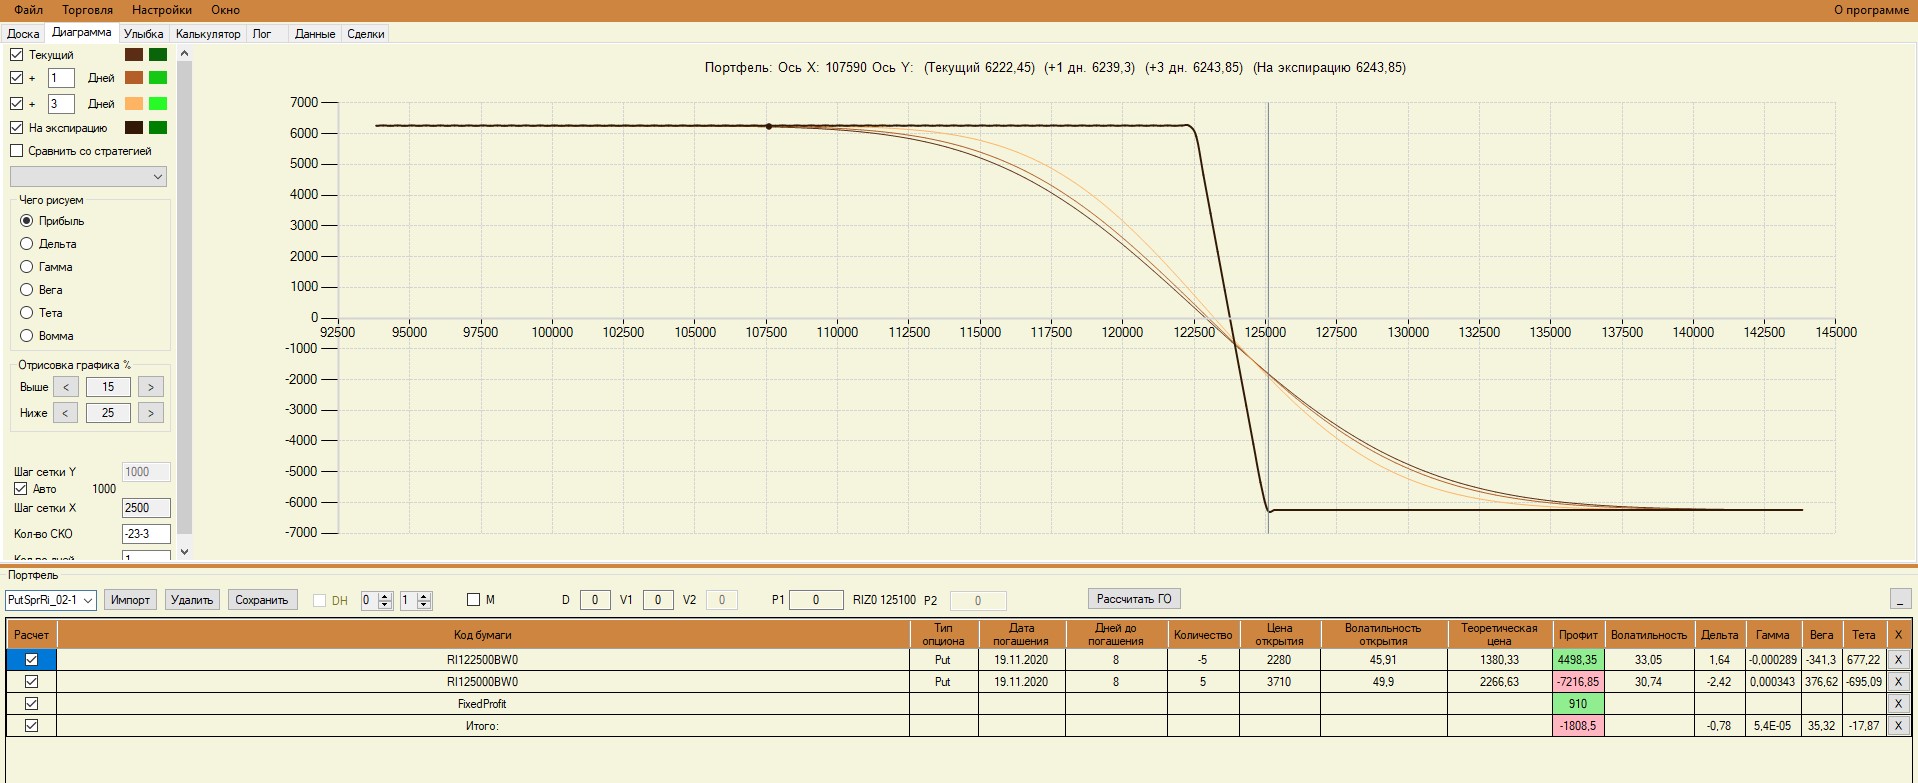Click first DH spinner arrows
This screenshot has height=783, width=1918.
coord(385,600)
